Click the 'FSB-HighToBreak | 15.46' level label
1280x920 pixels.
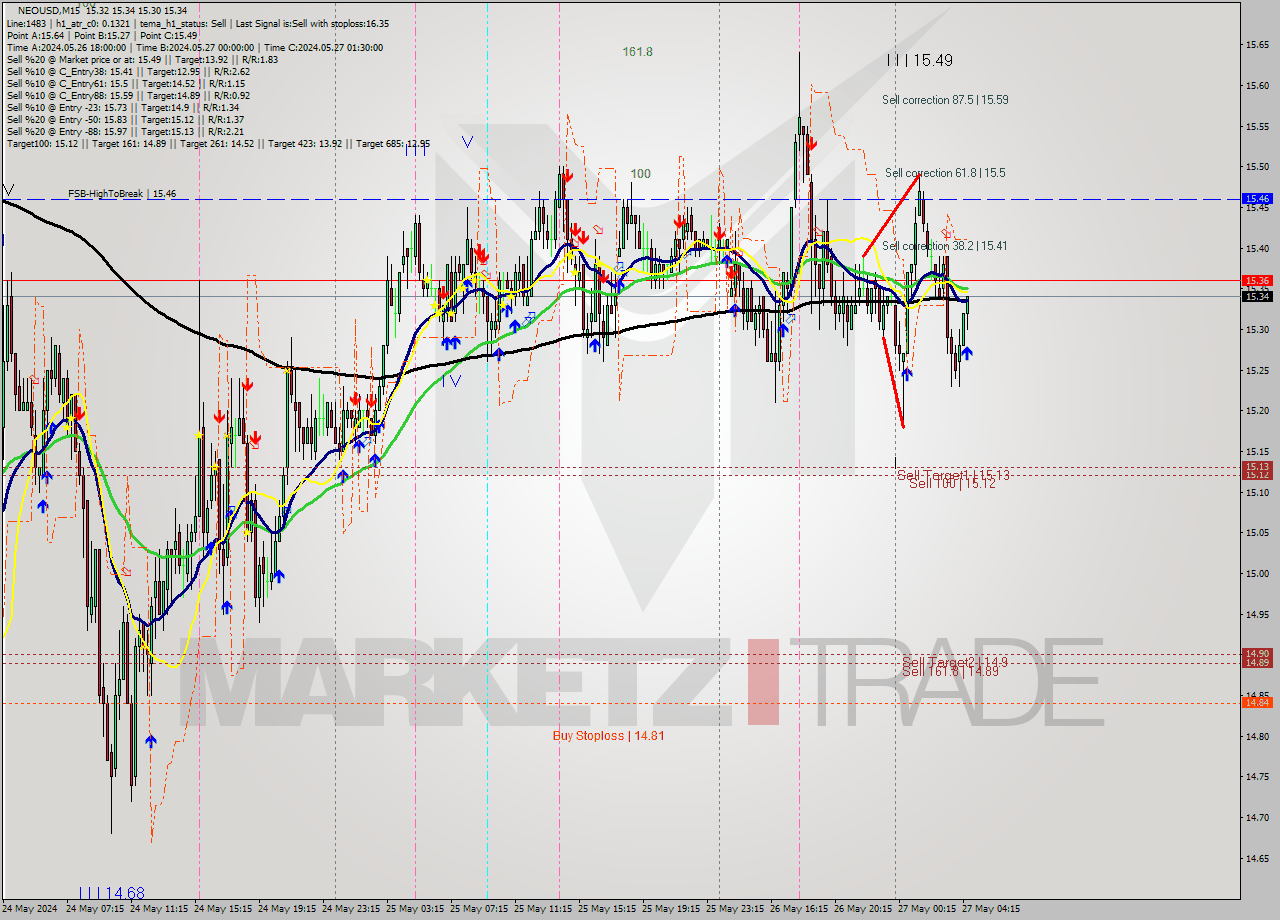pos(122,193)
